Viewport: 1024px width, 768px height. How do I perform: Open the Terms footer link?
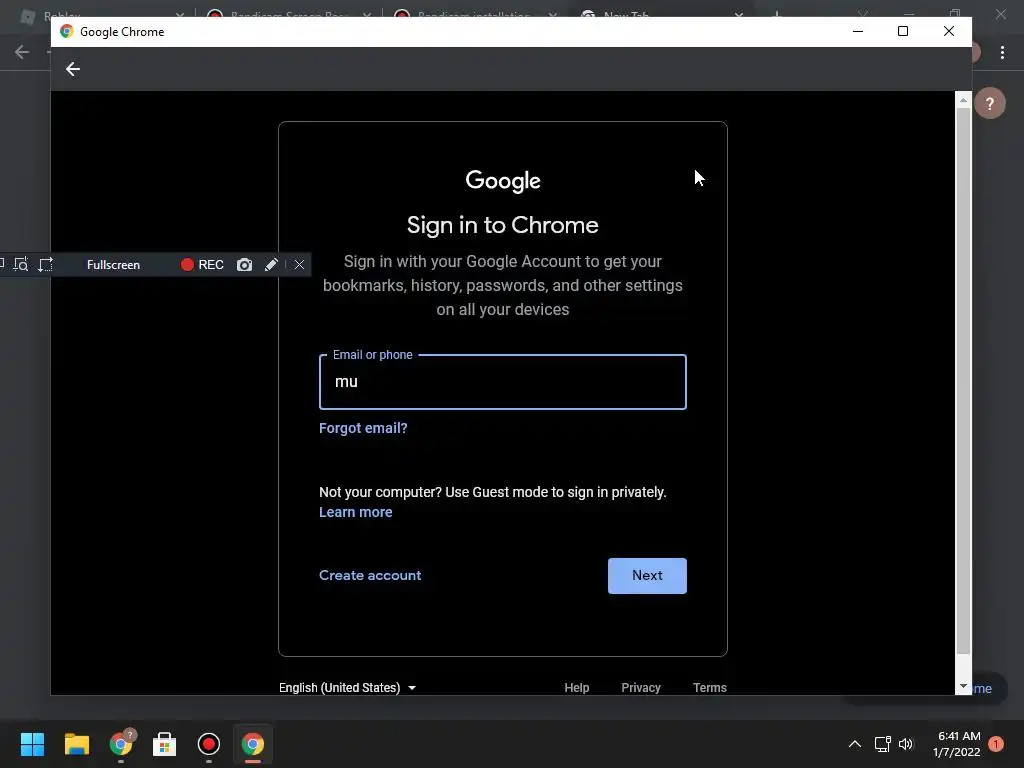(x=709, y=688)
